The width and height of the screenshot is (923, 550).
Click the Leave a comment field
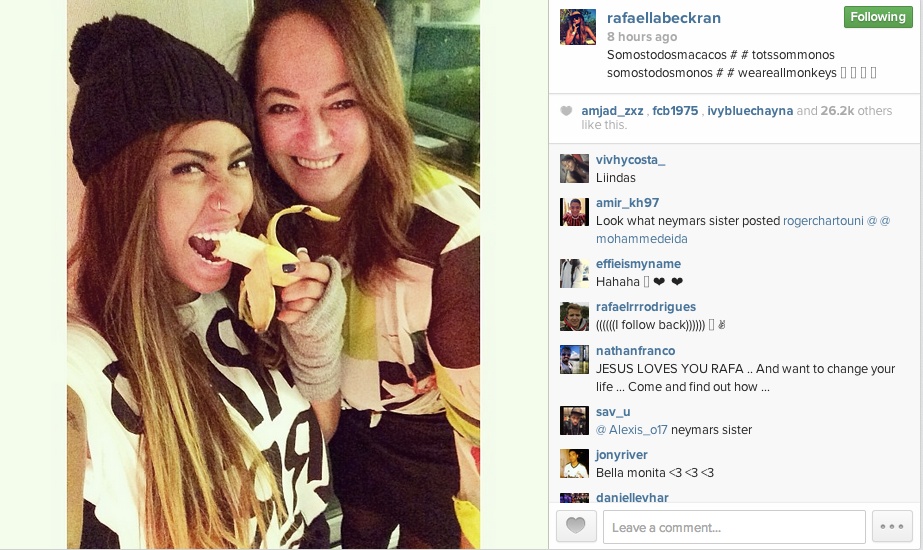coord(734,526)
